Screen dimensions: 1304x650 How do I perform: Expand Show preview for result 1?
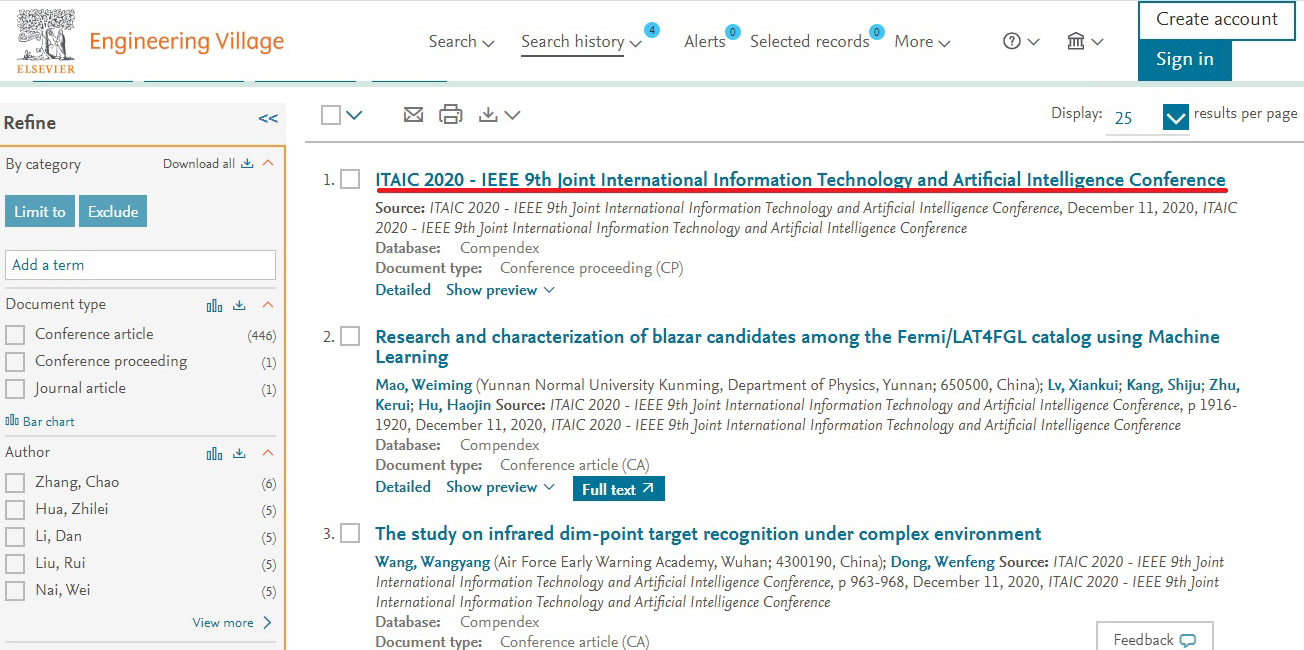point(500,290)
